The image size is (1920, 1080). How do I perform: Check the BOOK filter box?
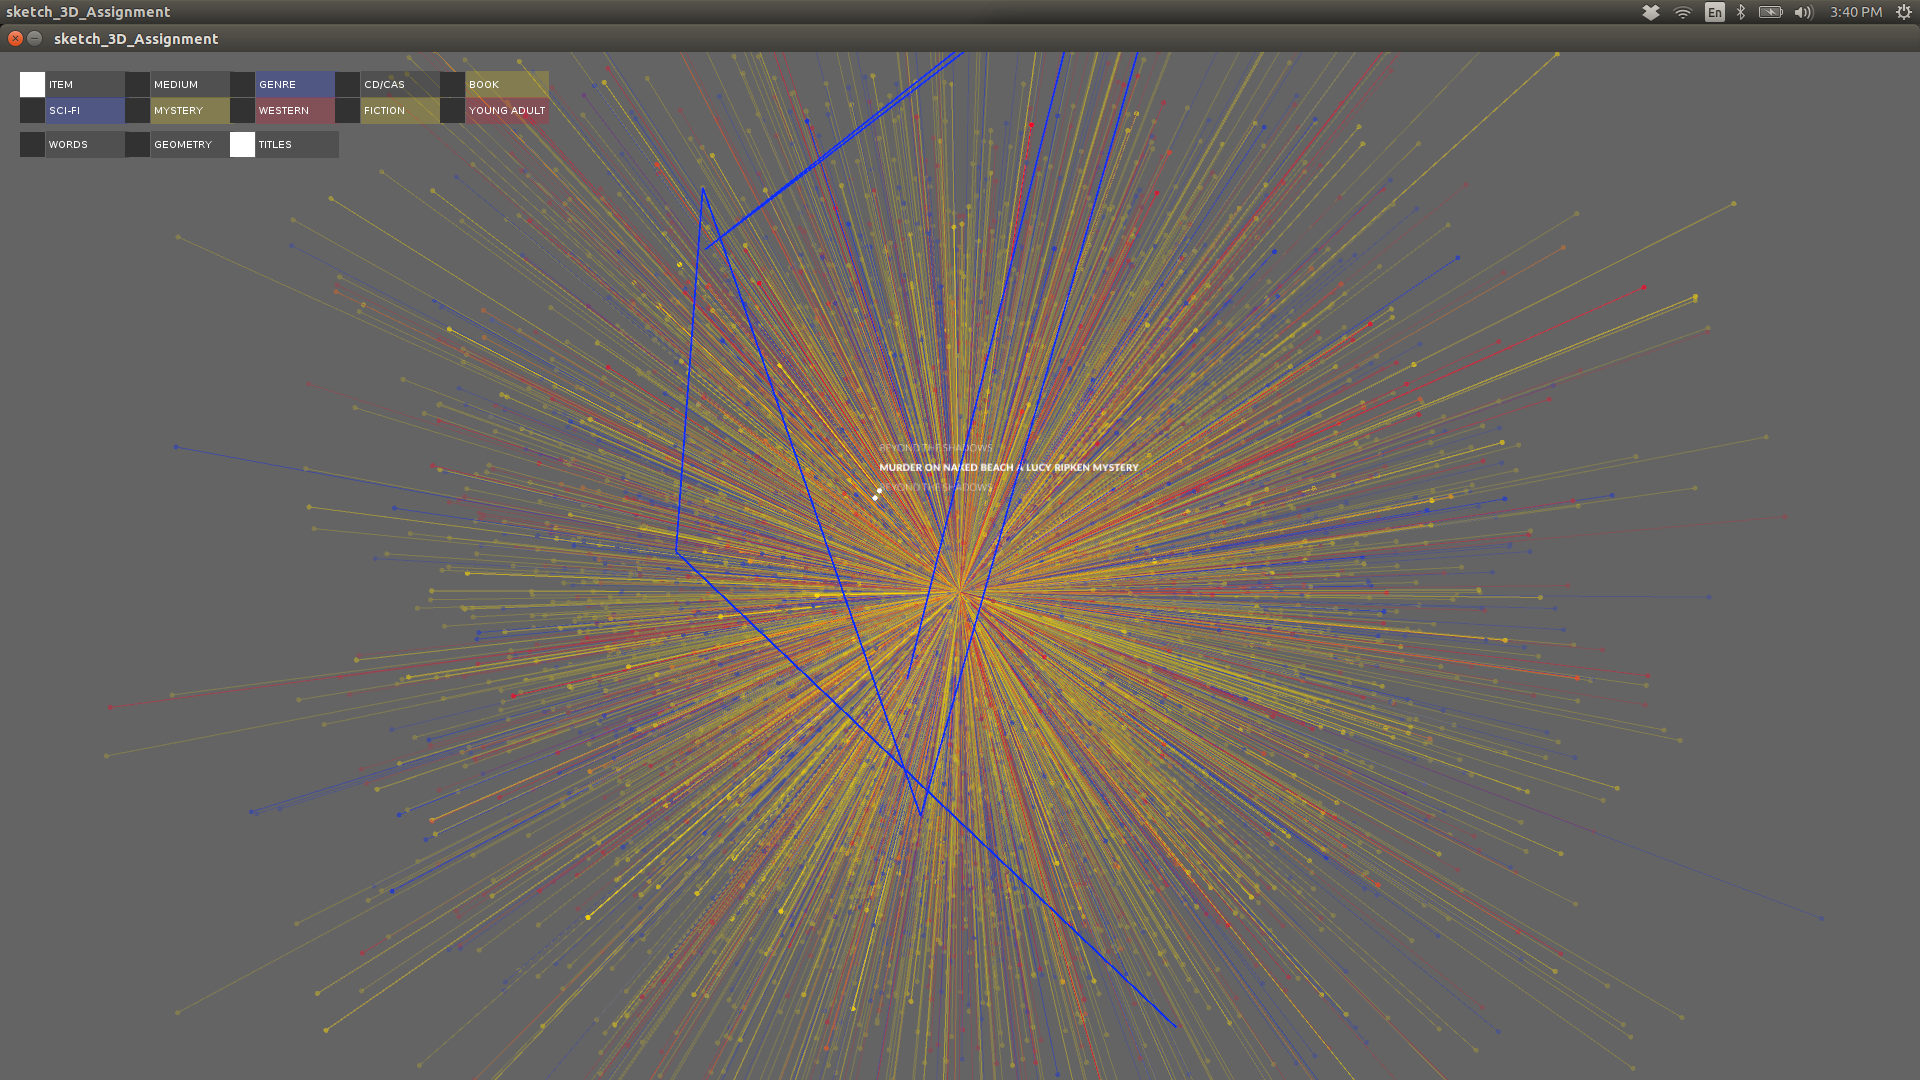coord(452,84)
